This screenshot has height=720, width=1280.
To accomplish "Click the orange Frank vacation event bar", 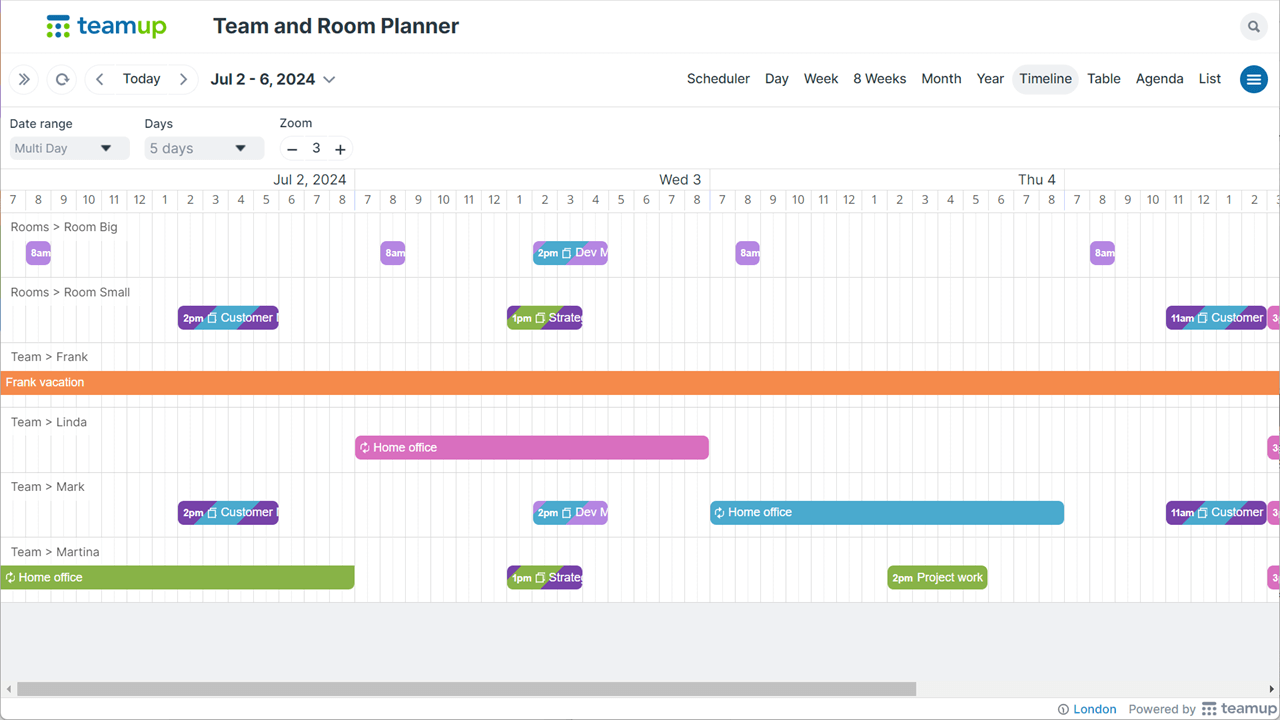I will (640, 382).
